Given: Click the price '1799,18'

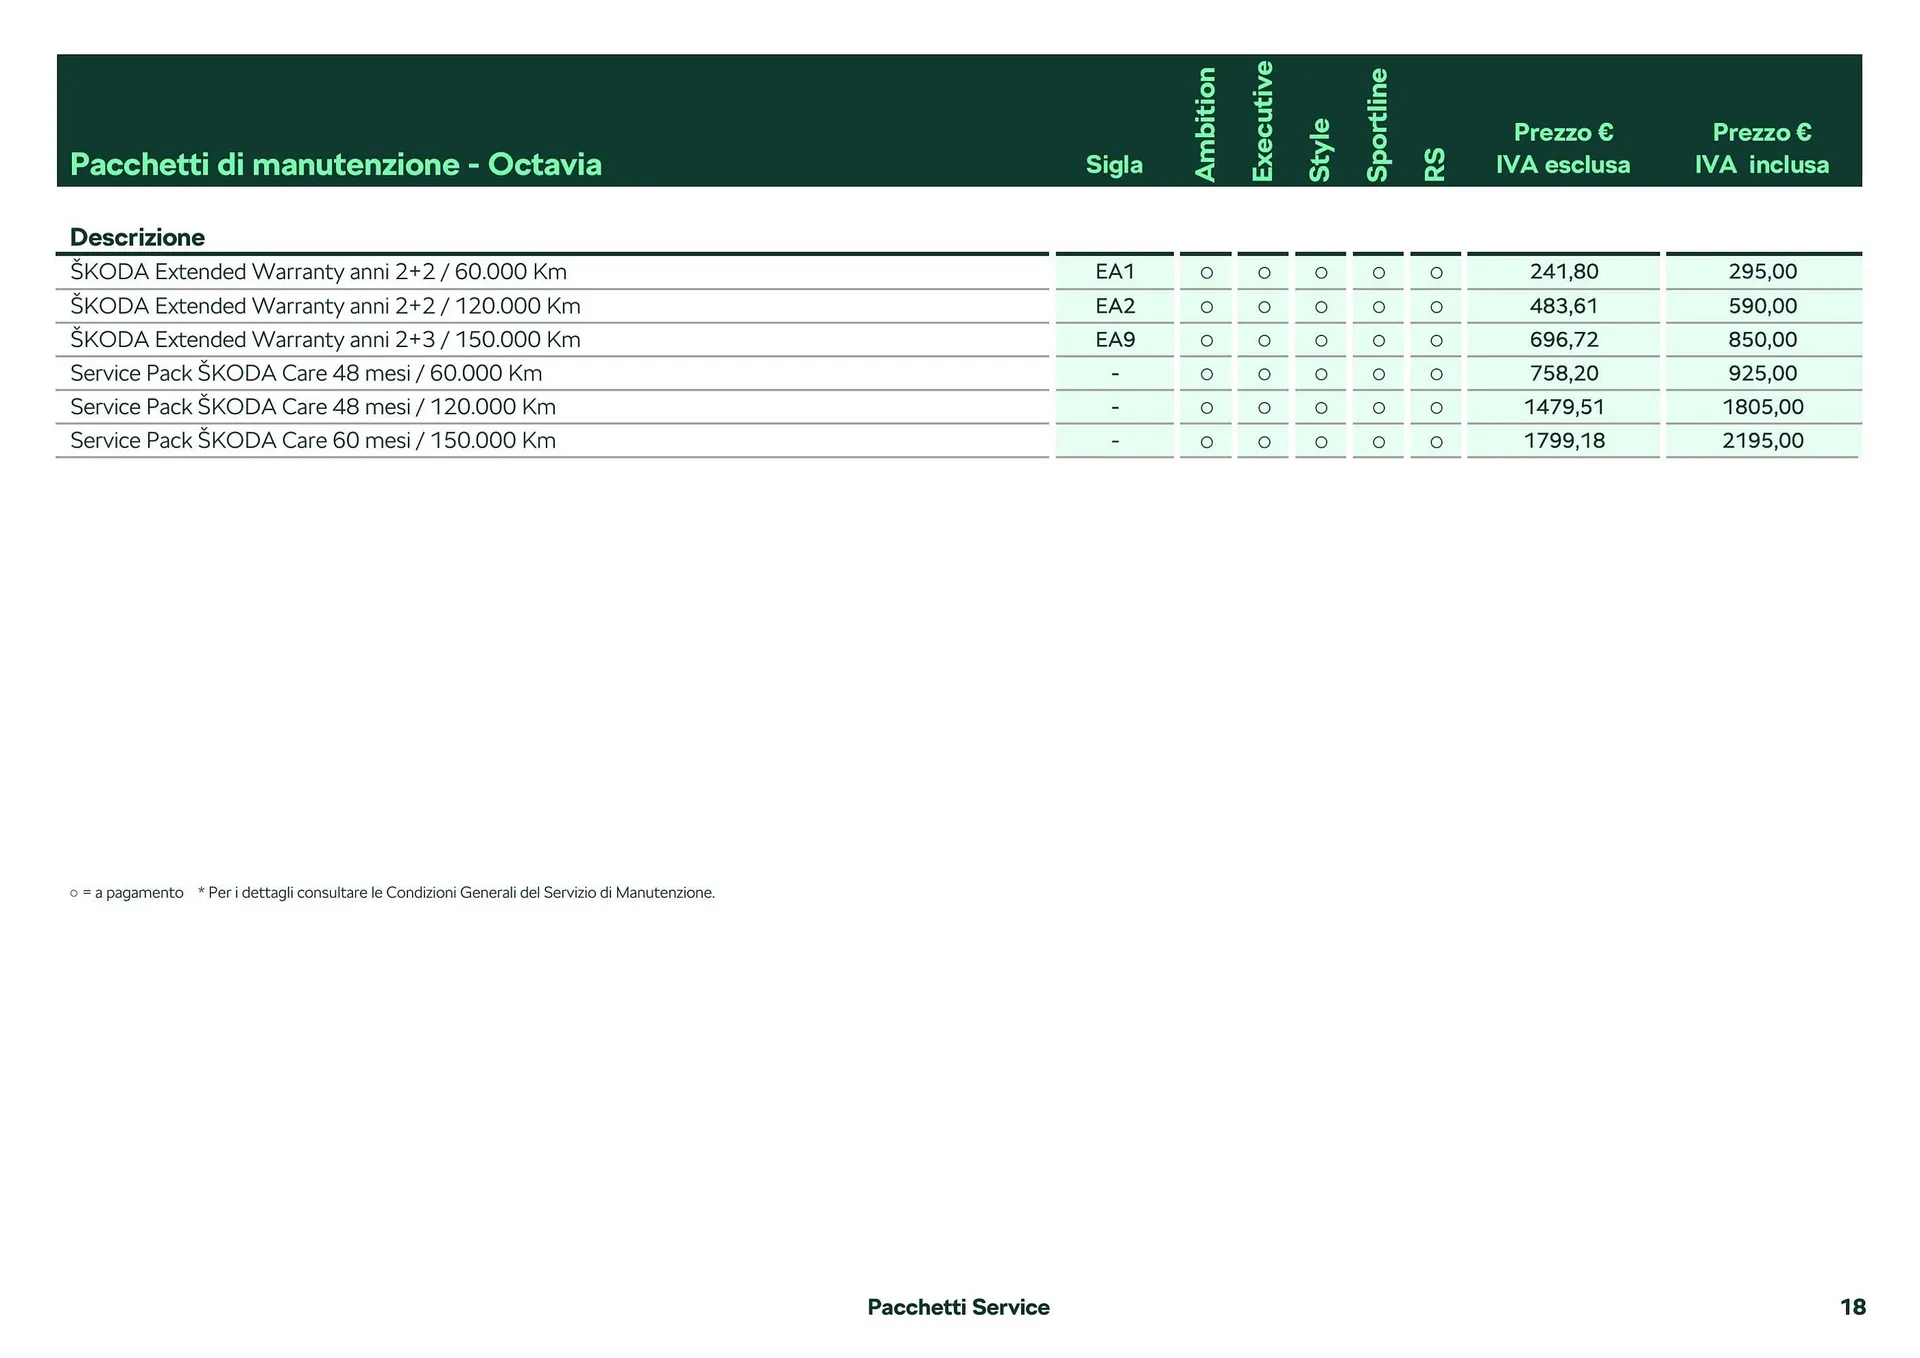Looking at the screenshot, I should 1564,440.
